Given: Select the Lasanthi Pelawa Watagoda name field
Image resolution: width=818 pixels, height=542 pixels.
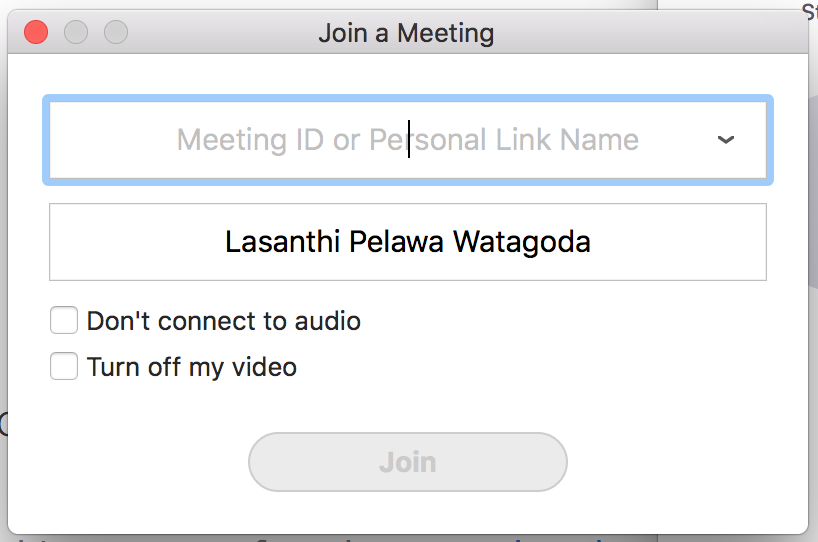Looking at the screenshot, I should pyautogui.click(x=407, y=242).
